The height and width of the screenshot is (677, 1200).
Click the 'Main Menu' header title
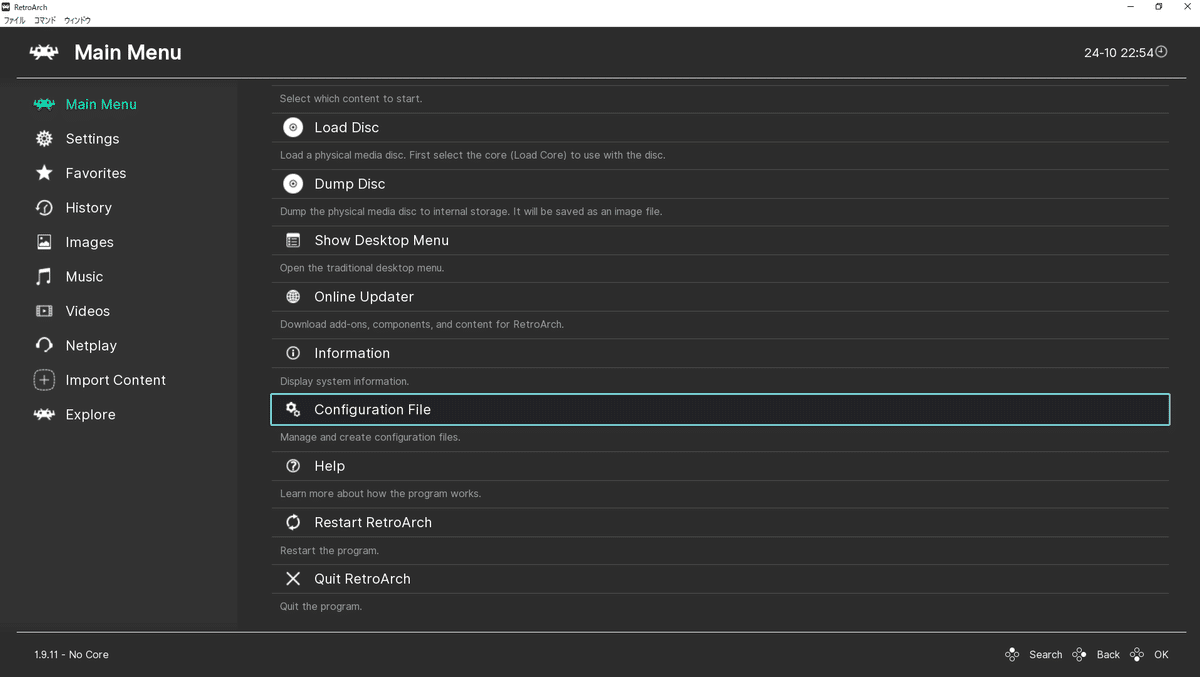[x=128, y=53]
